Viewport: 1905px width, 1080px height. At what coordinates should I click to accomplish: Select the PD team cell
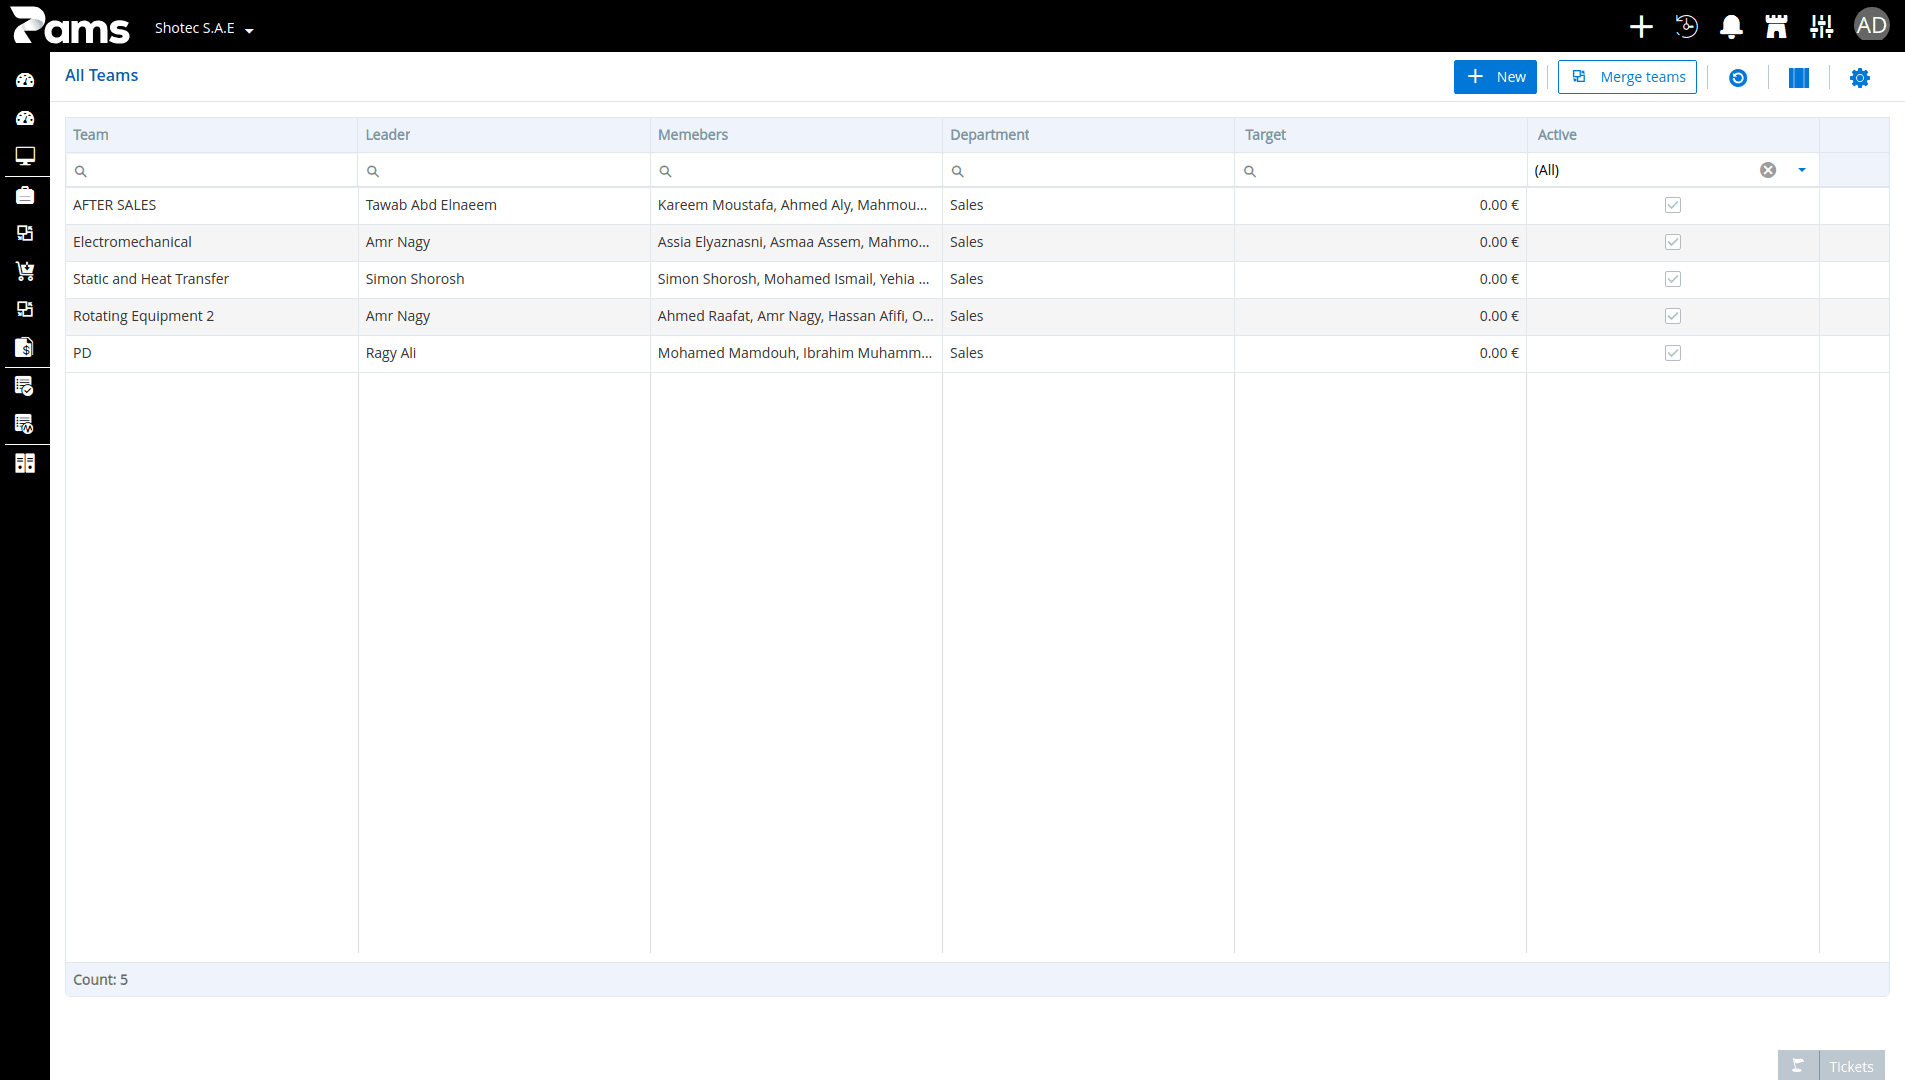coord(211,353)
